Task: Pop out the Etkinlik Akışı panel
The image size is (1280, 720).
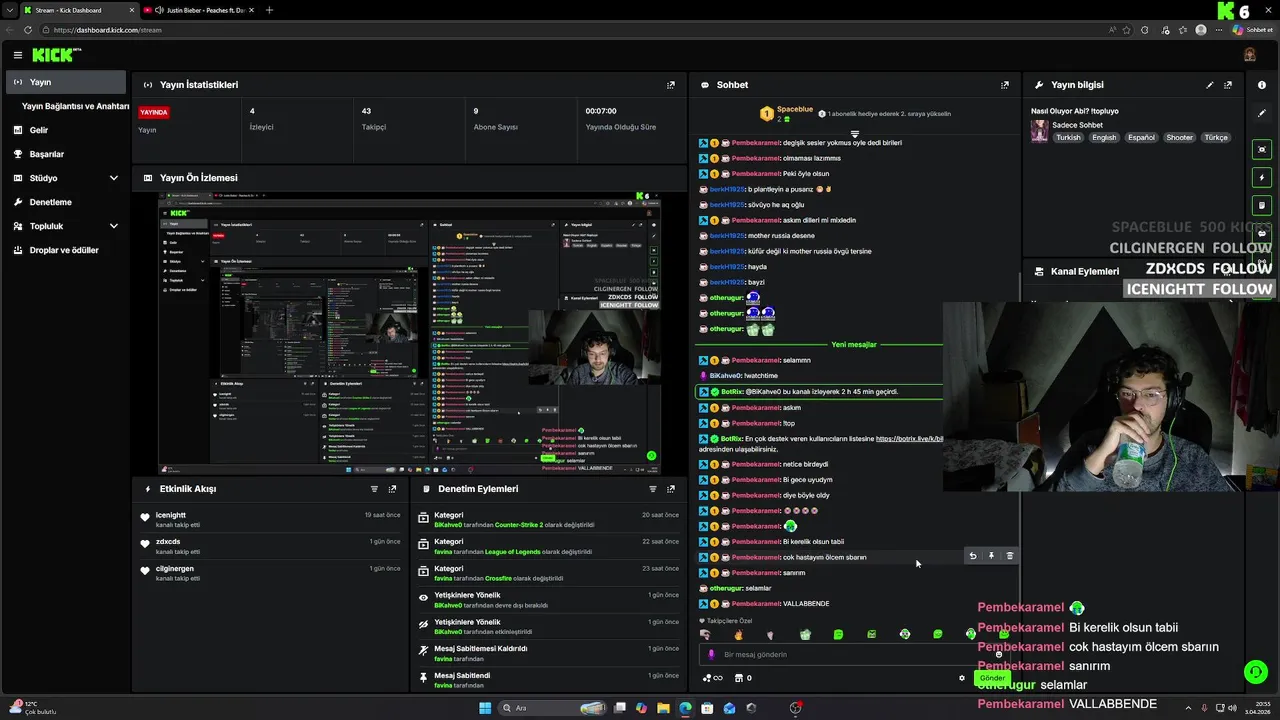Action: (x=392, y=489)
